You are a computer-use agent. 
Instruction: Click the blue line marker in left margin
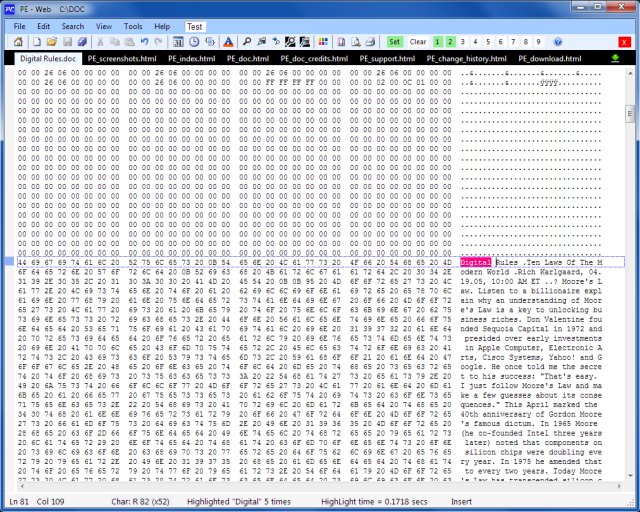(x=9, y=262)
